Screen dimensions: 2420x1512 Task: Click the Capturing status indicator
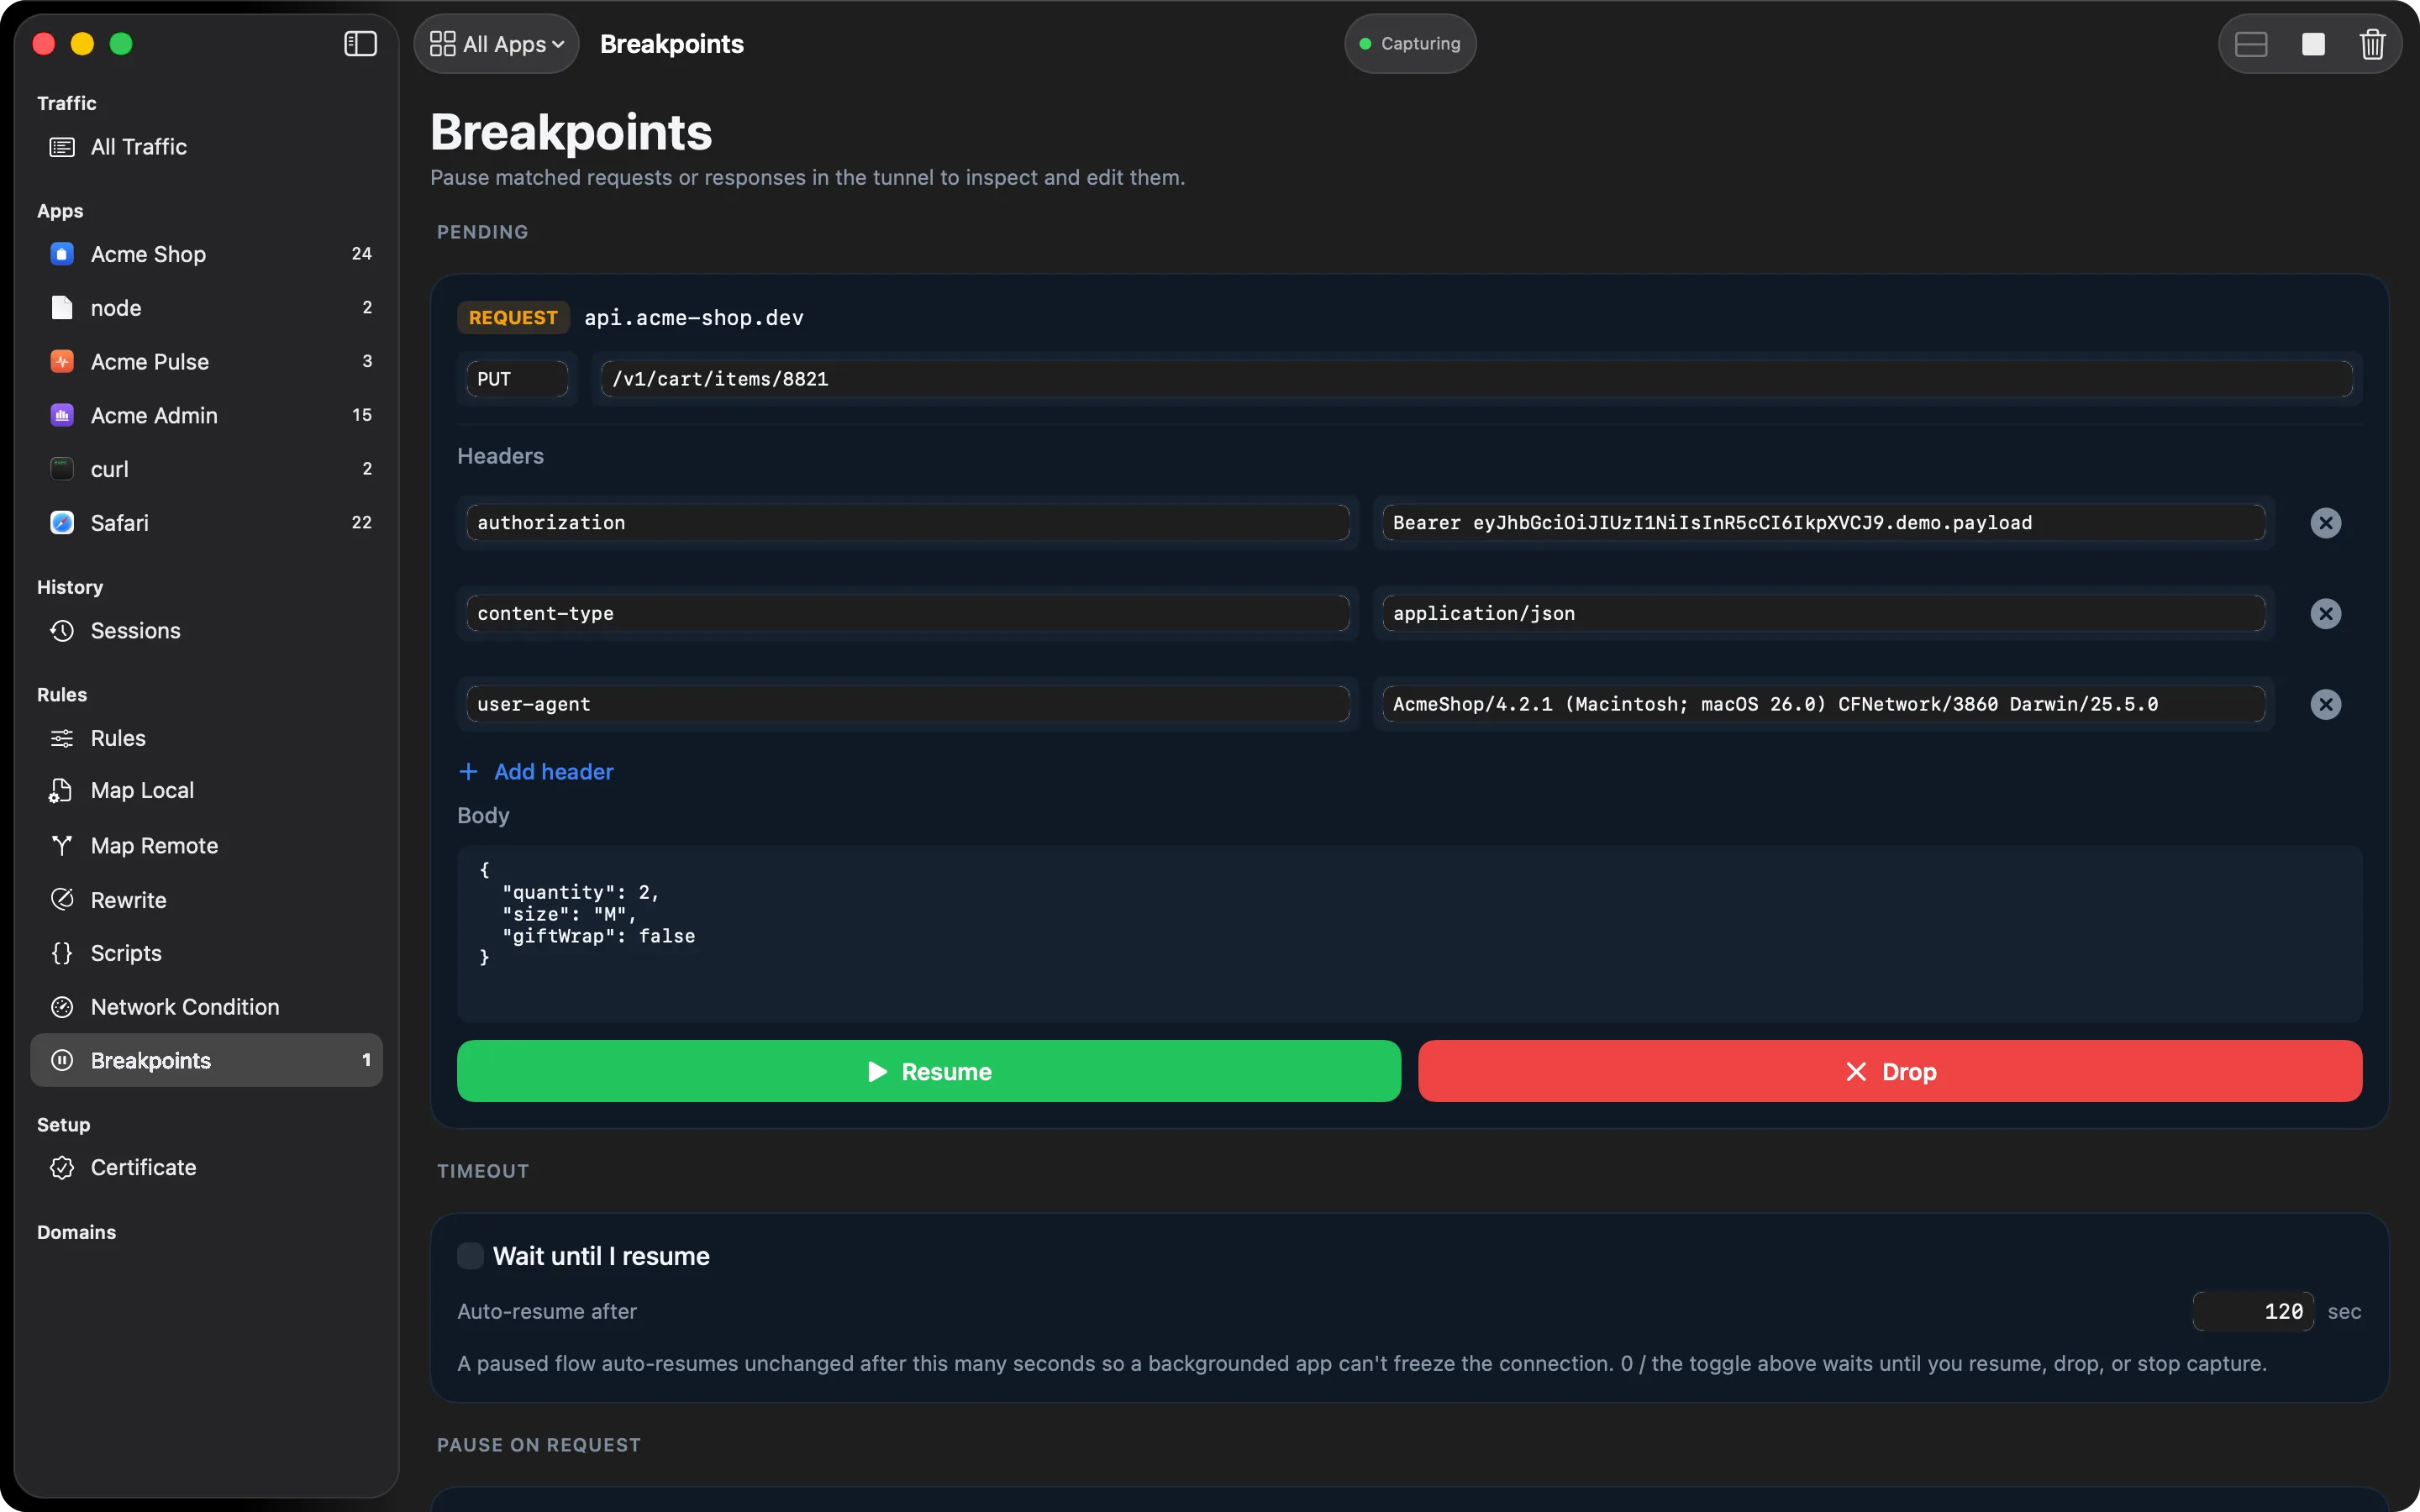[x=1410, y=44]
